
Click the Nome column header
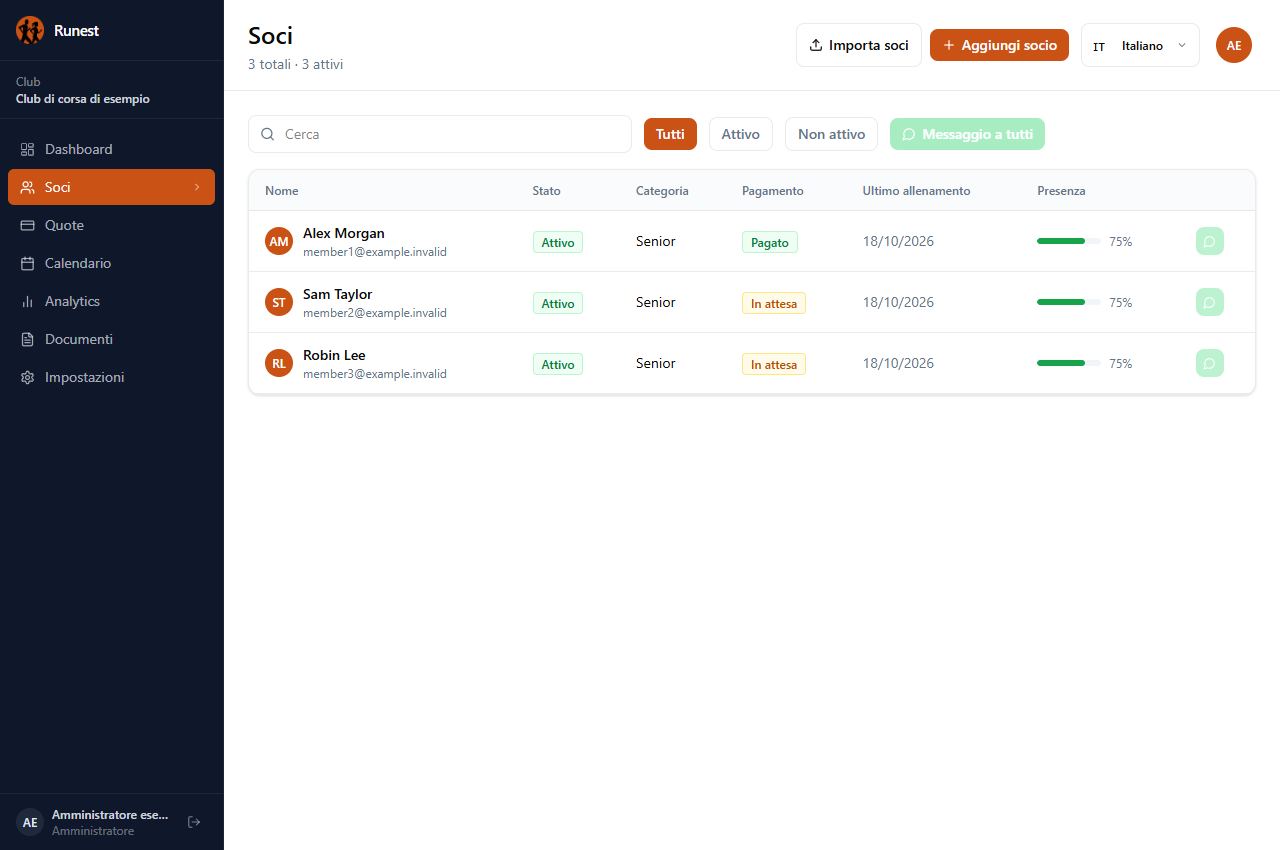tap(282, 191)
